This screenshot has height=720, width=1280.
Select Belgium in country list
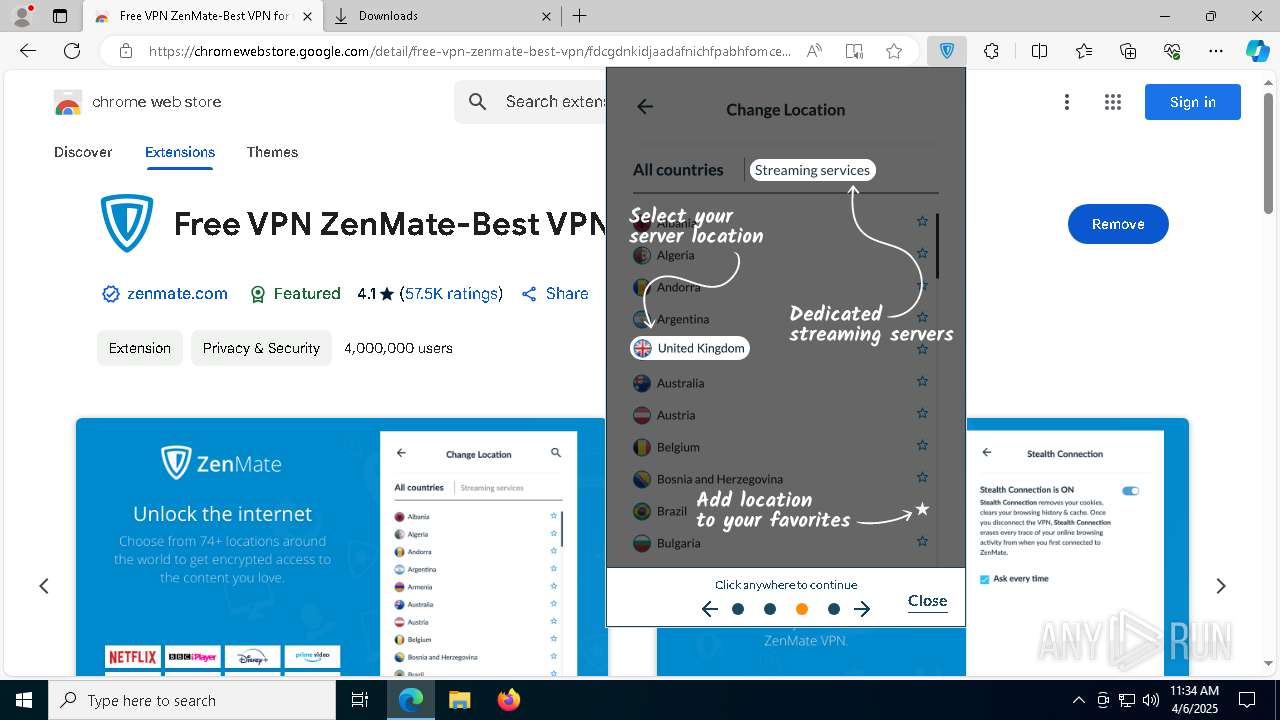click(666, 447)
